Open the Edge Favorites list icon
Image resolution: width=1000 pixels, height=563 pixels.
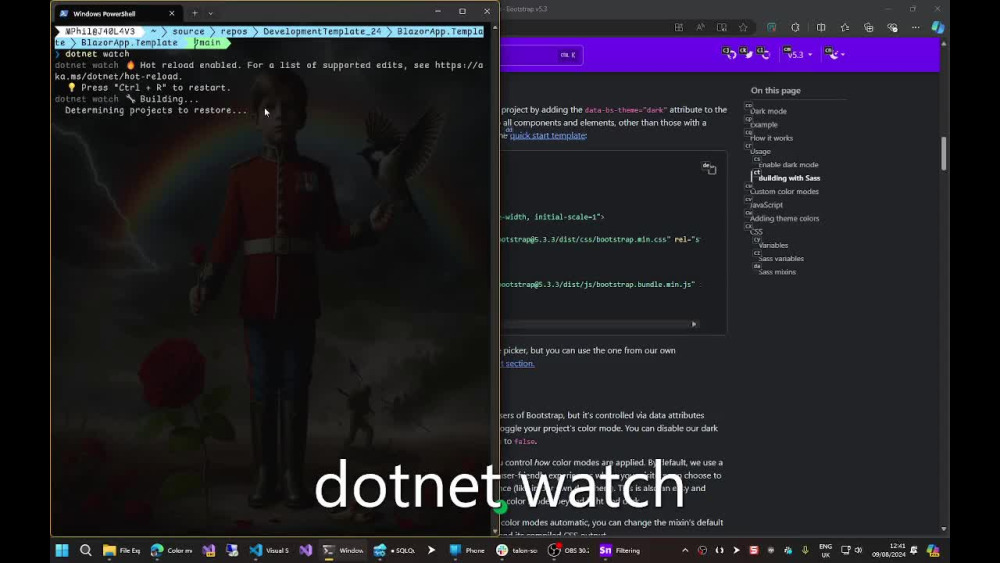click(845, 27)
